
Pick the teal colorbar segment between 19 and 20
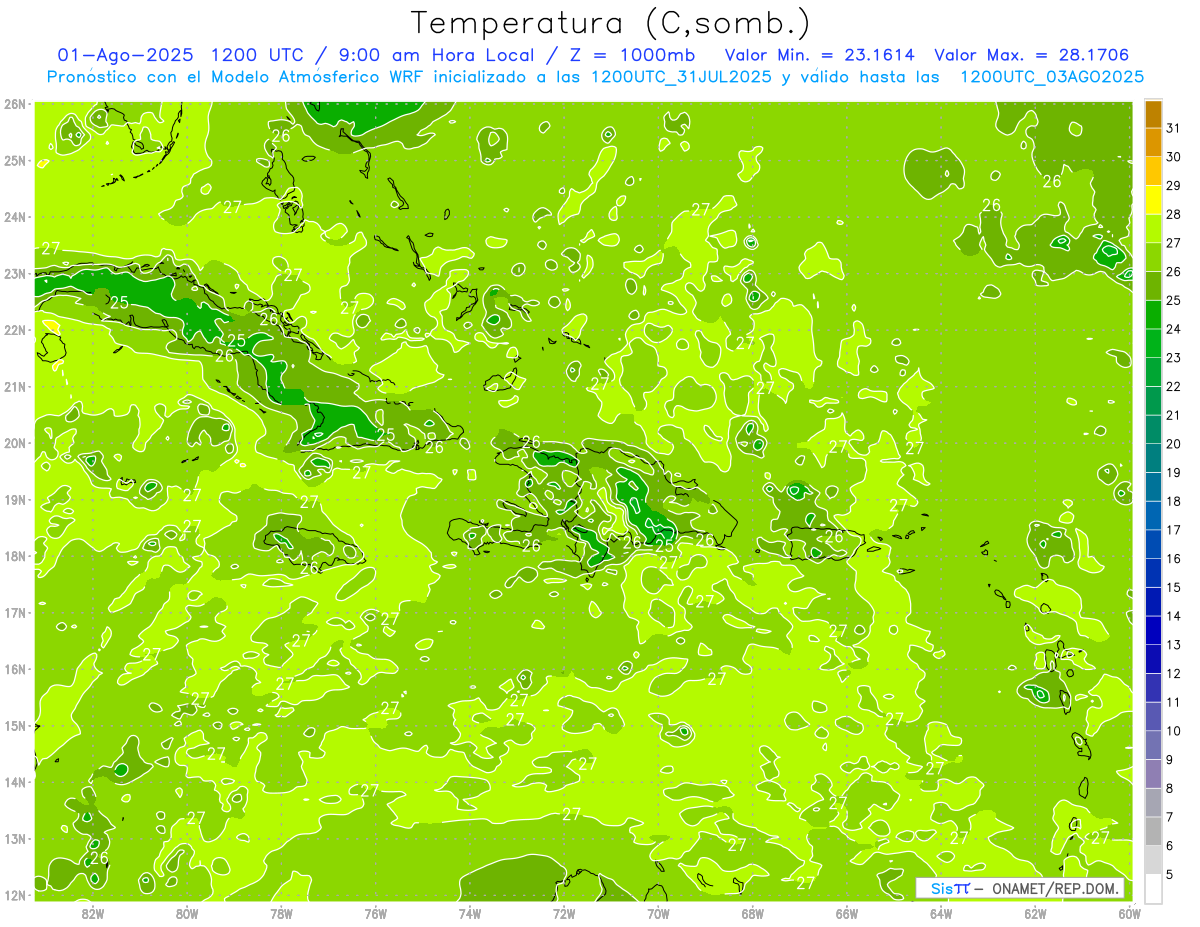pos(1153,459)
